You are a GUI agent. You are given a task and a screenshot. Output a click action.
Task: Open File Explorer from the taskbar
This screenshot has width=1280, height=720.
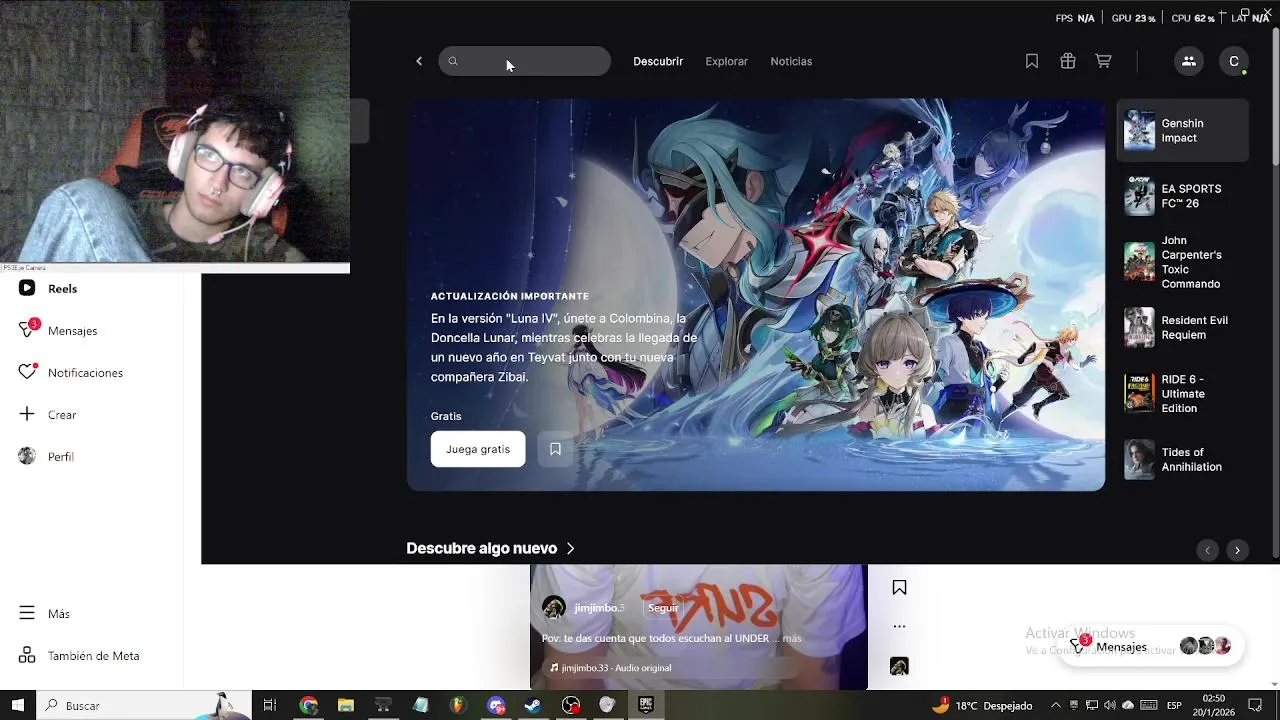click(345, 705)
